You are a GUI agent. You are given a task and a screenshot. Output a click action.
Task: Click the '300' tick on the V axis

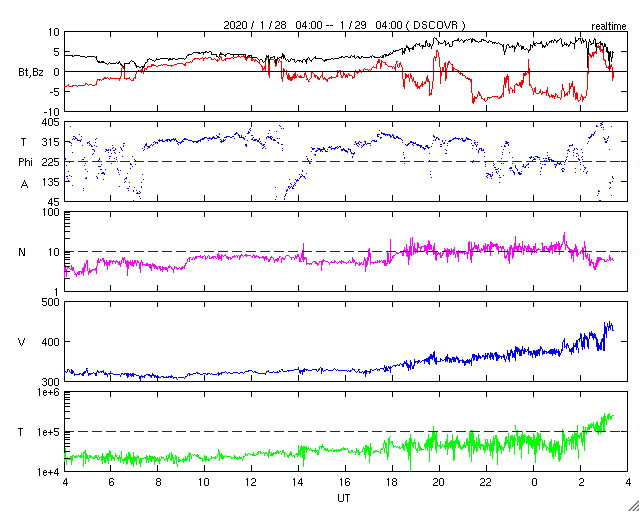tap(52, 382)
